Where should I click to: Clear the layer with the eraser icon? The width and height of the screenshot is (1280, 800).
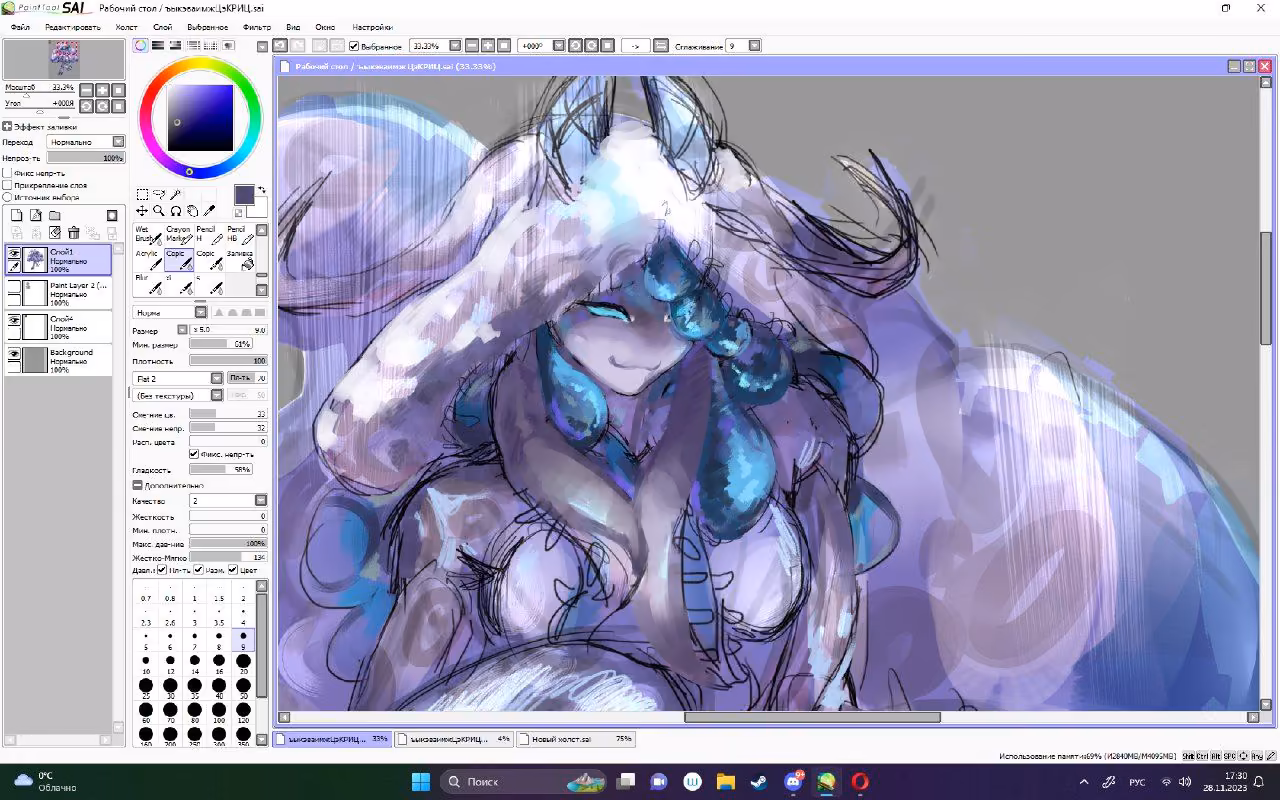click(x=55, y=233)
